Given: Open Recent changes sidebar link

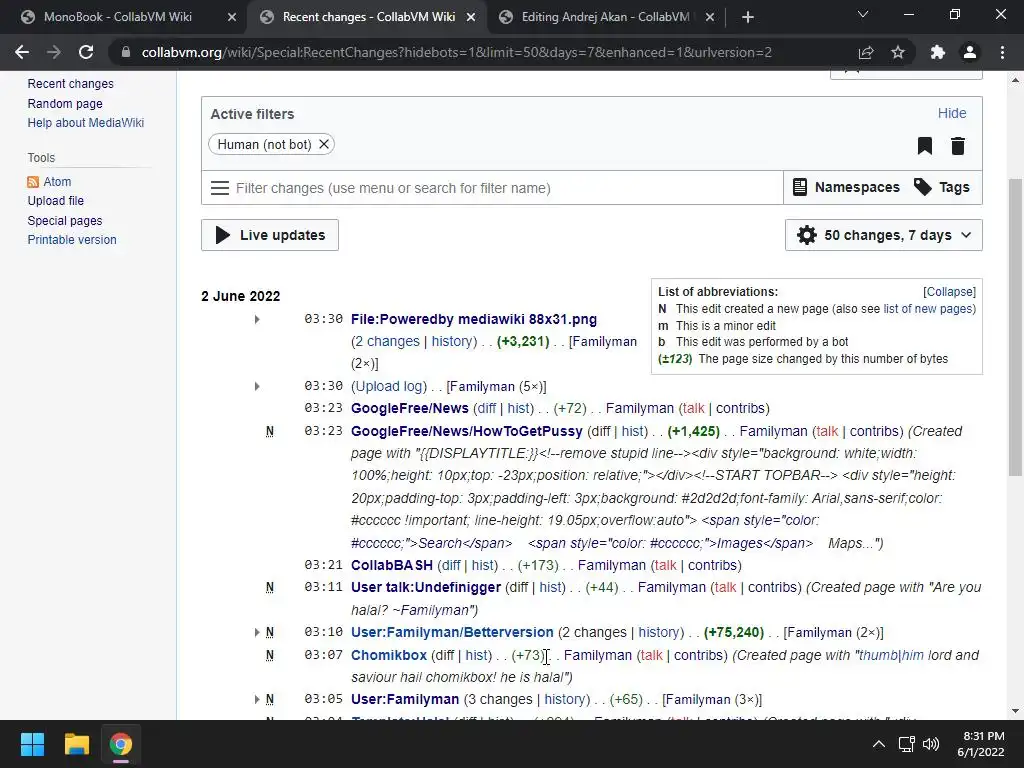Looking at the screenshot, I should coord(71,84).
